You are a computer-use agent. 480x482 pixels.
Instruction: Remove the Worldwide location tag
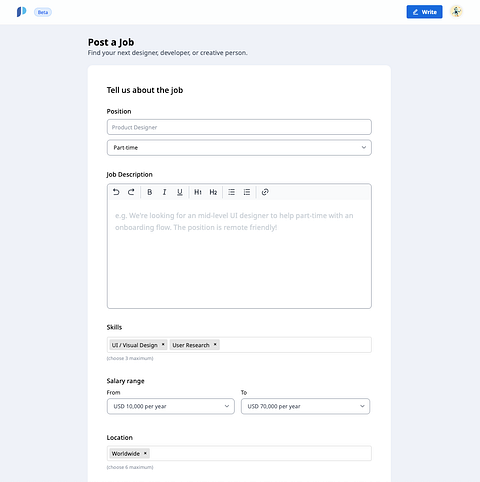tap(145, 453)
